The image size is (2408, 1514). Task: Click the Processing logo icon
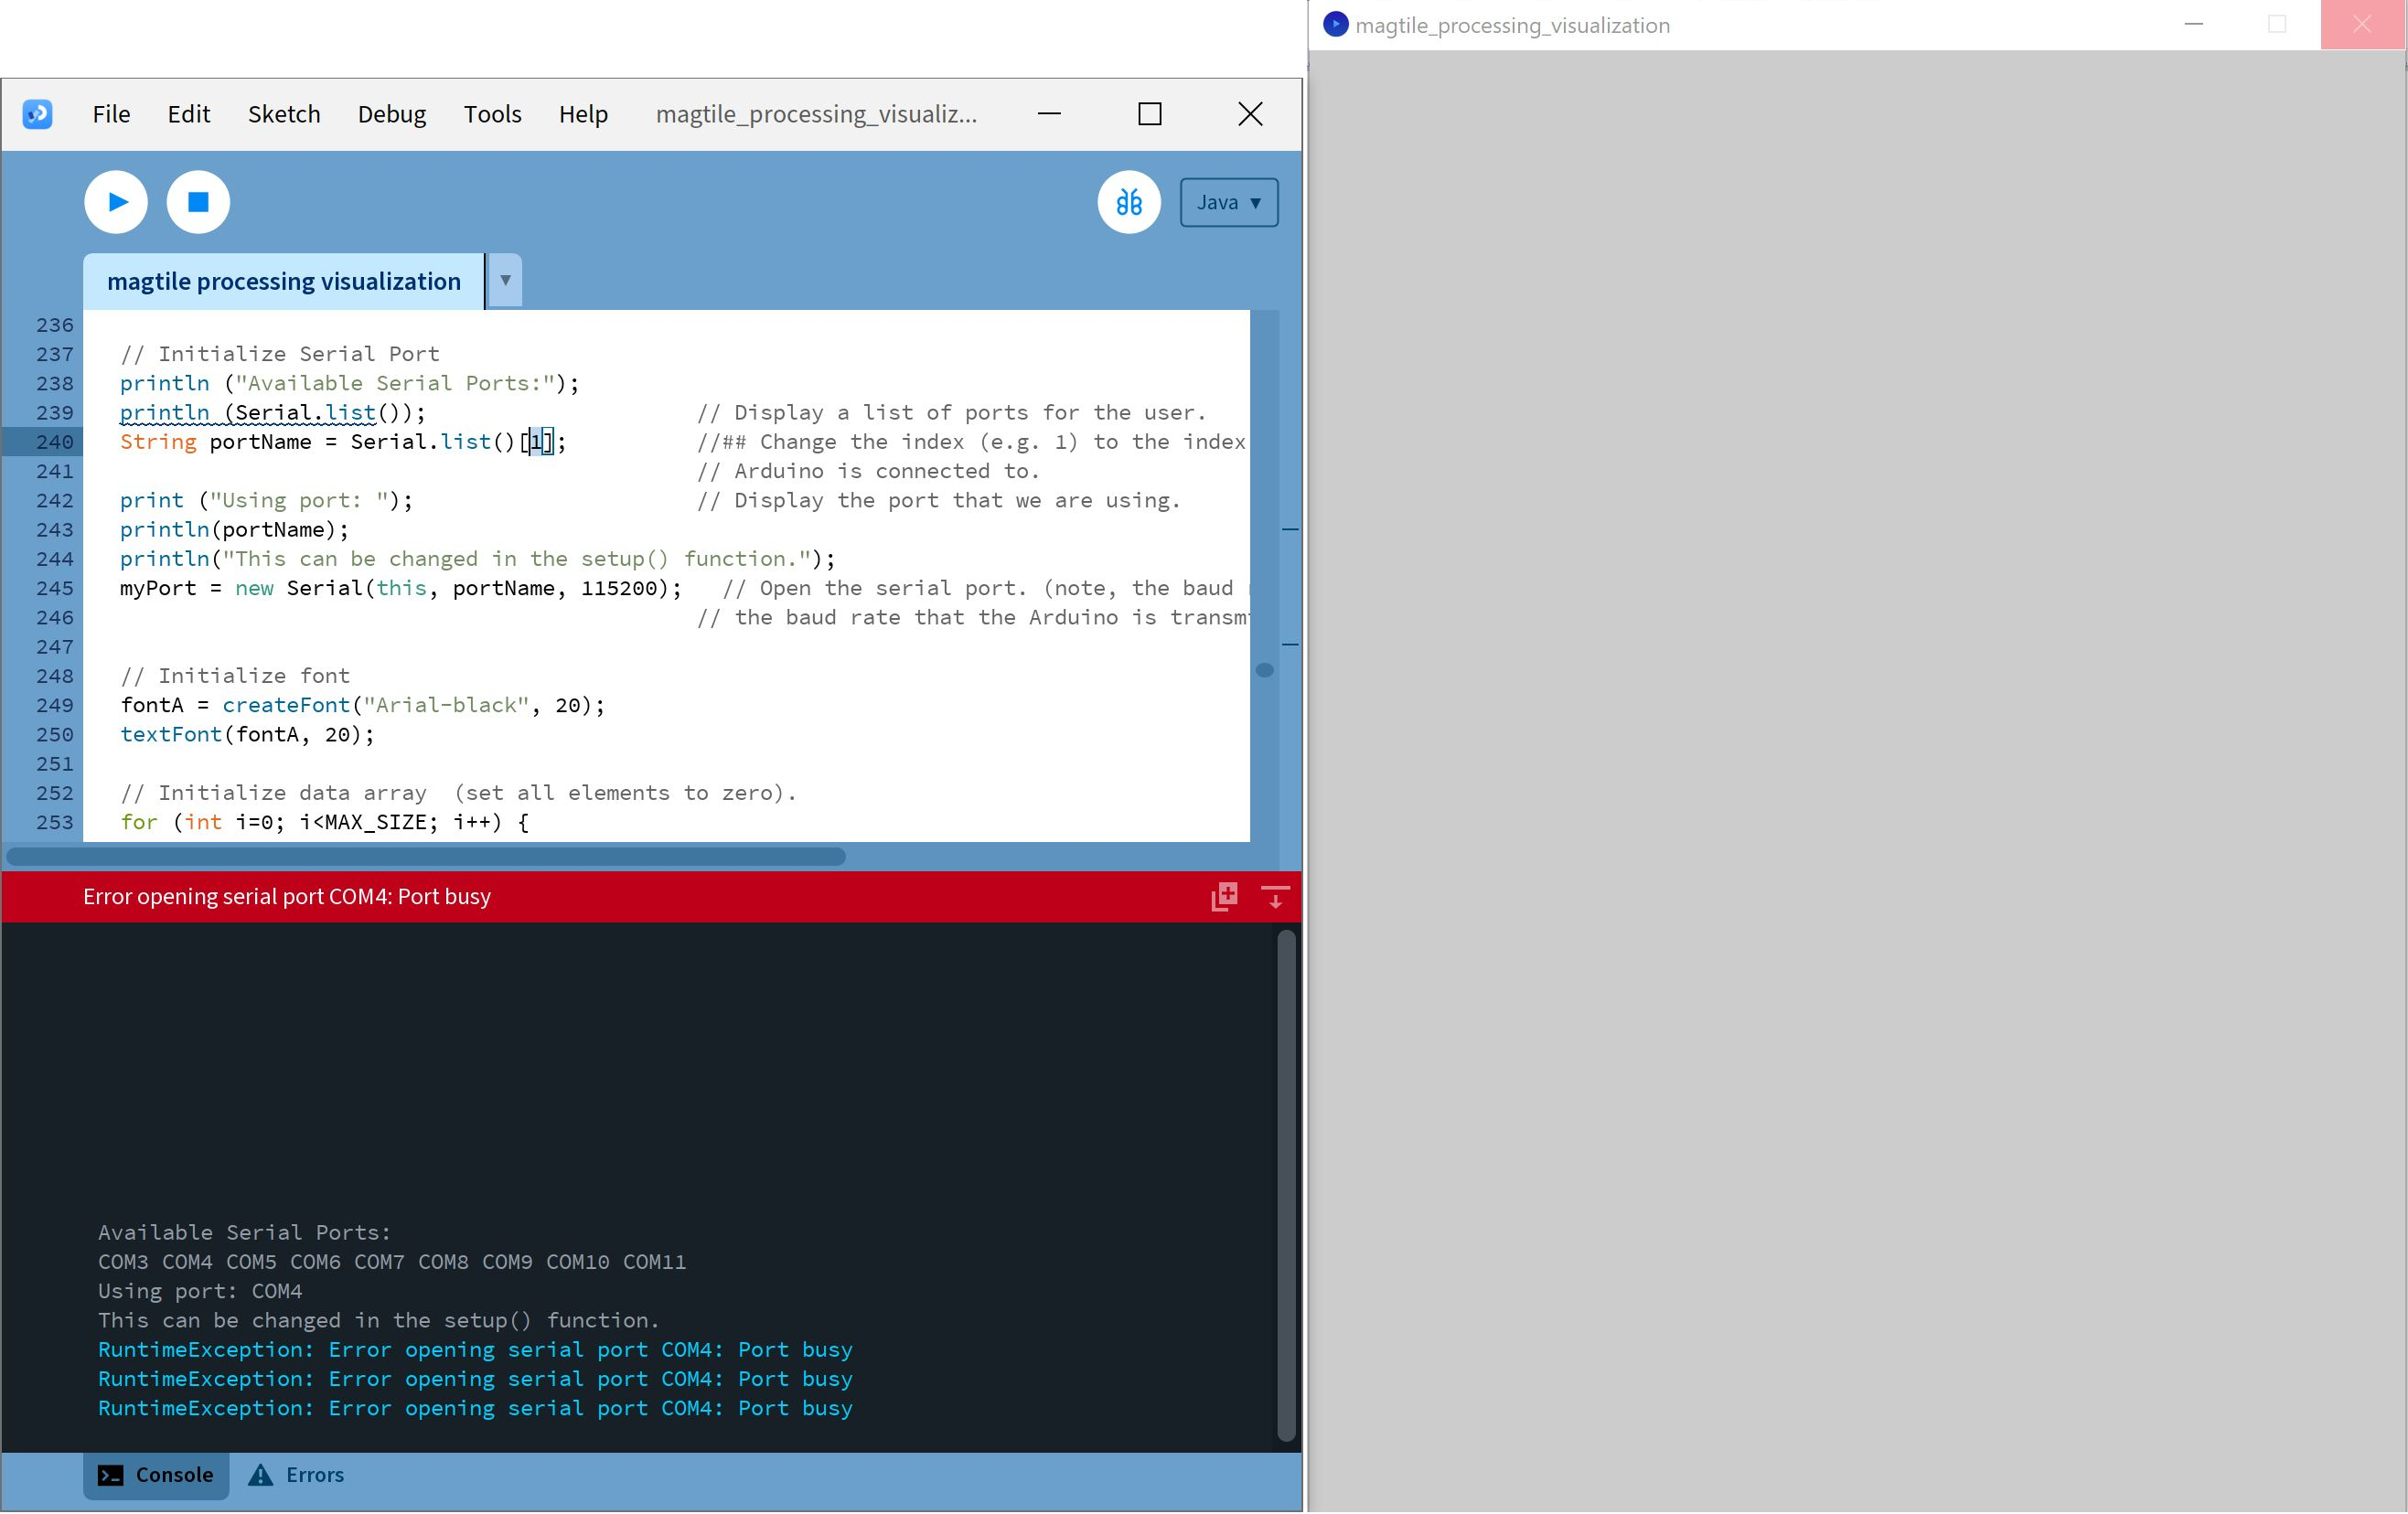38,114
